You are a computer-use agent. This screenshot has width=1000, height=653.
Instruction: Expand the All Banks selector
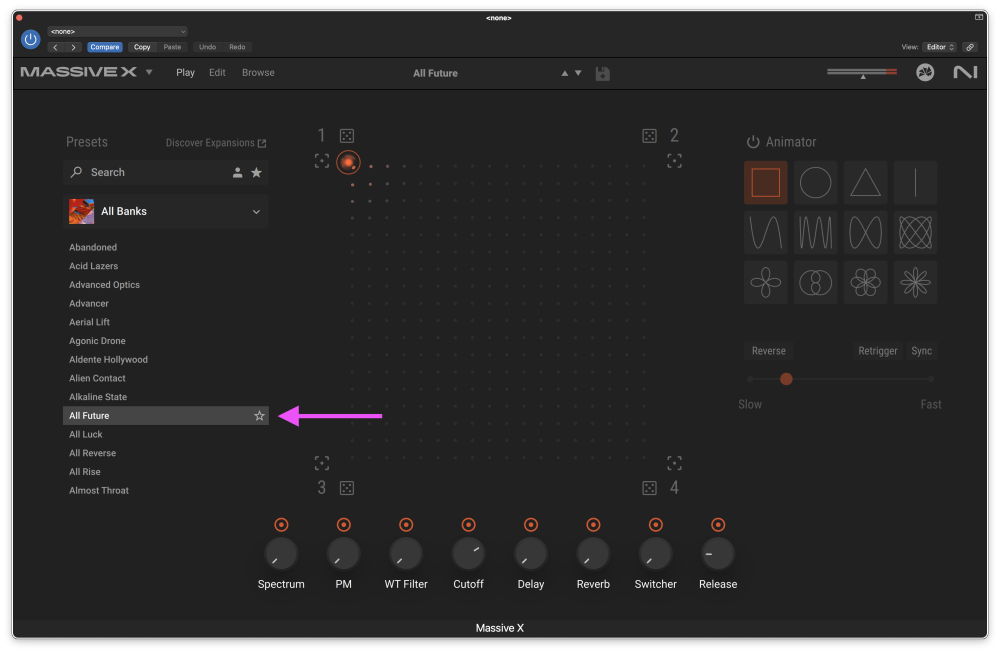pos(166,211)
